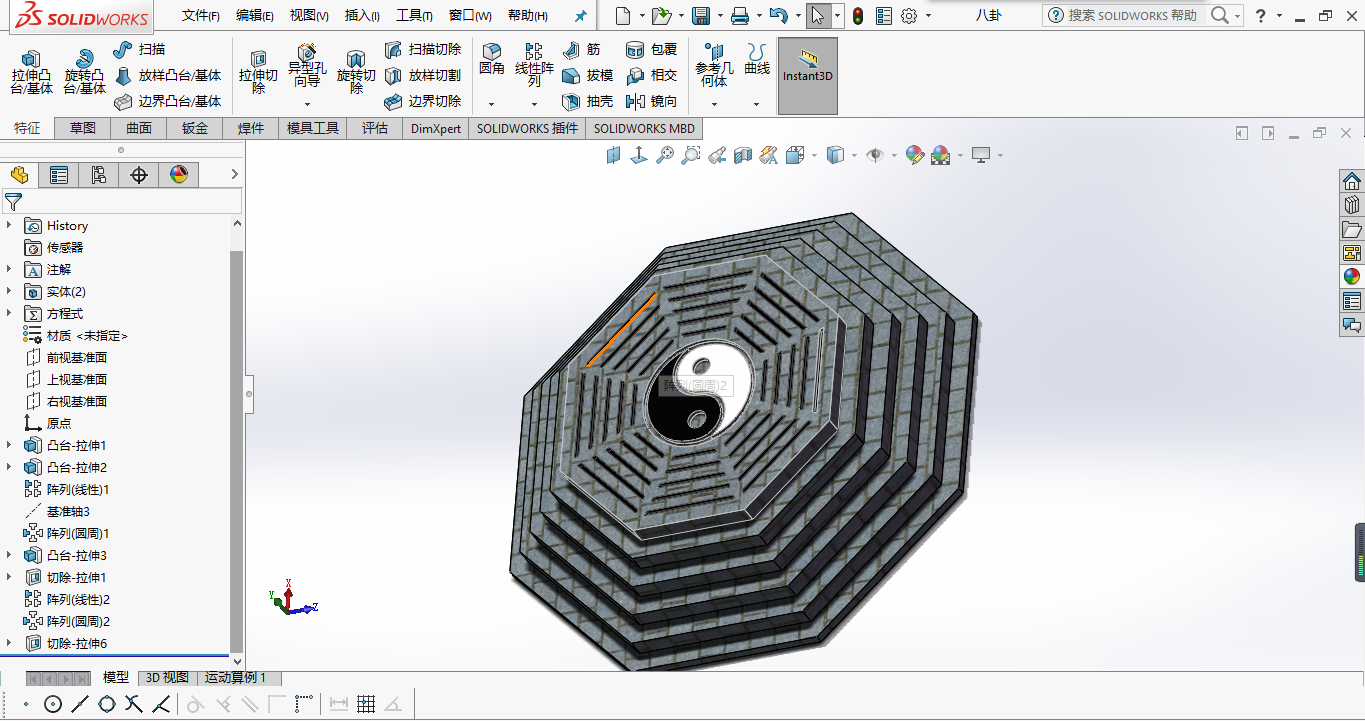This screenshot has height=721, width=1365.
Task: Pin the menu bar with the pushpin
Action: tap(580, 16)
